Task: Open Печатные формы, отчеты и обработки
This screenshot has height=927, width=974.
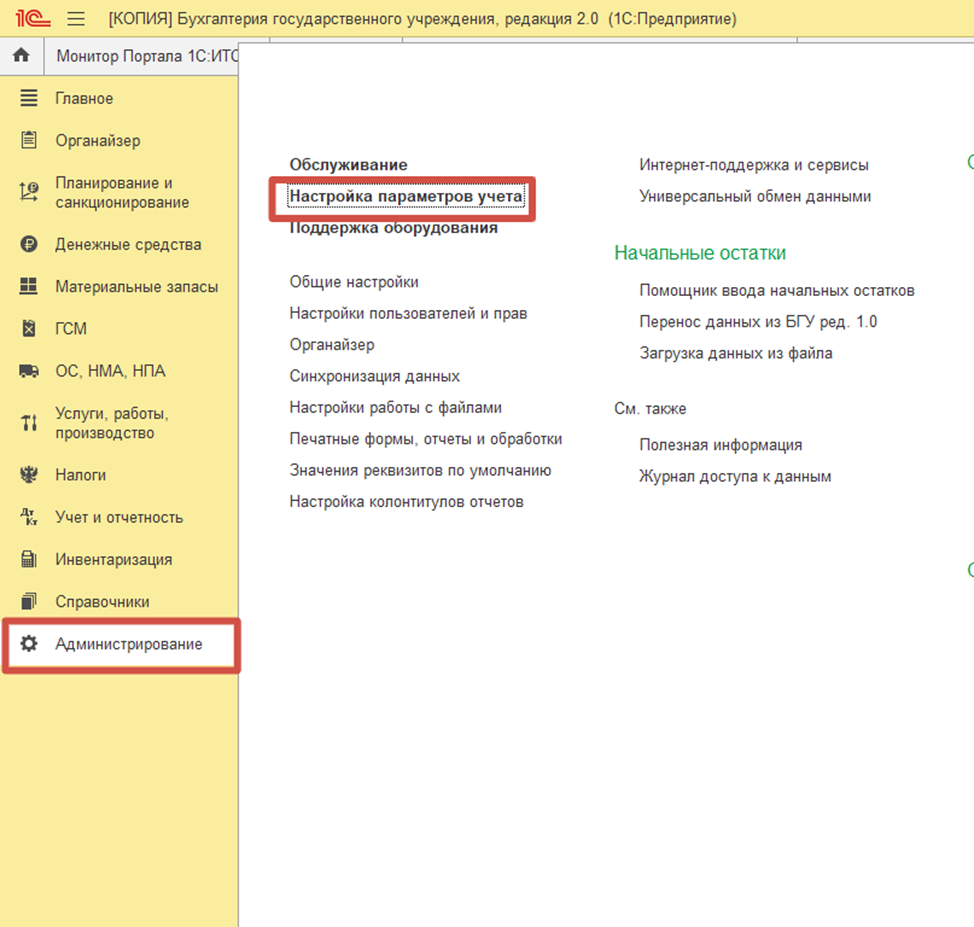Action: [426, 439]
